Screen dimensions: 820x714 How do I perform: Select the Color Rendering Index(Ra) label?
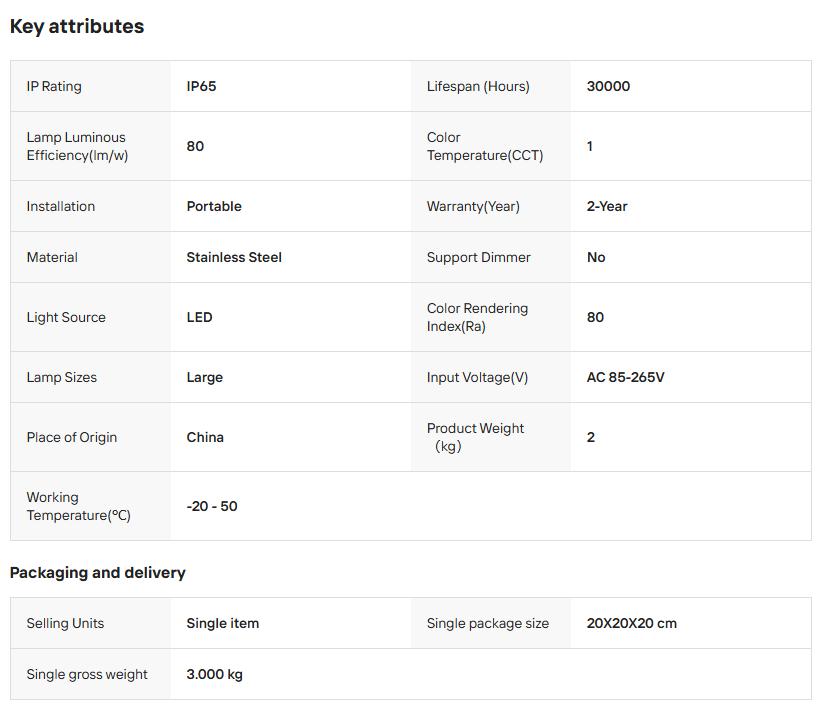click(x=477, y=317)
